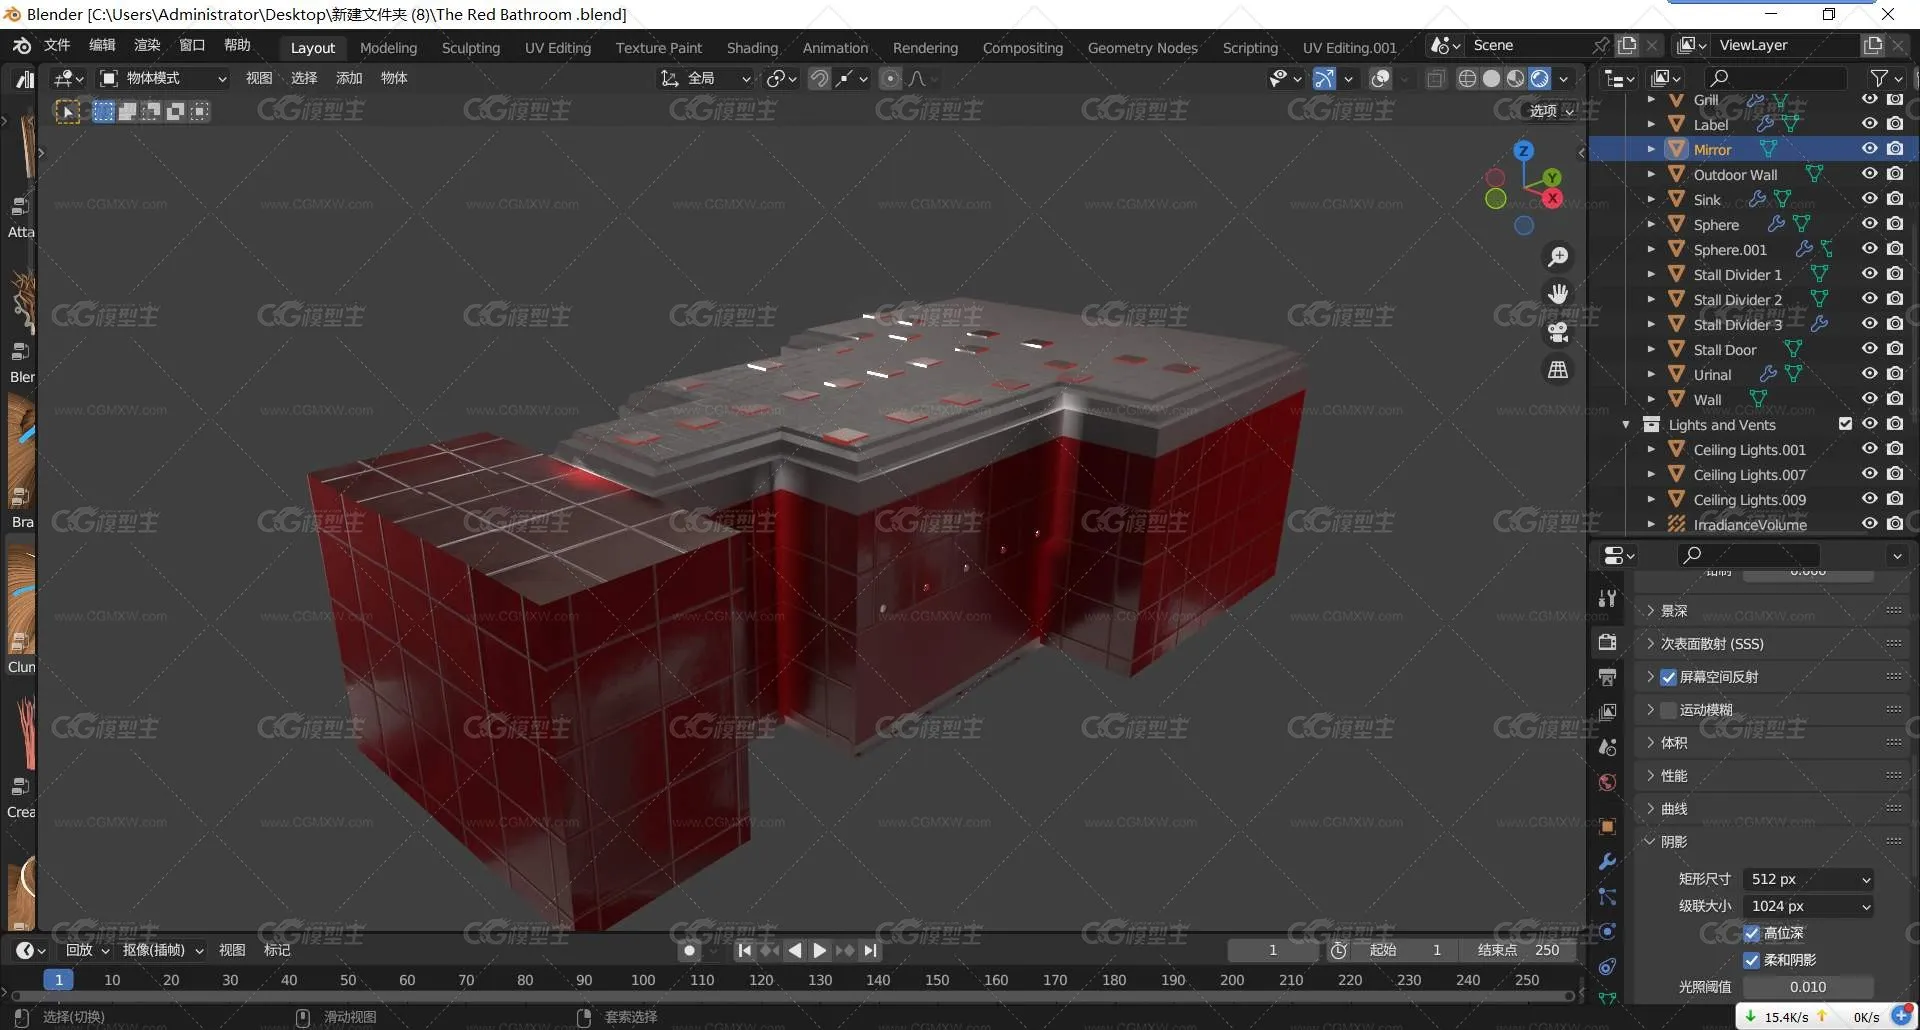Viewport: 1920px width, 1030px height.
Task: Enable the 运动模糊 checkbox
Action: click(1669, 711)
